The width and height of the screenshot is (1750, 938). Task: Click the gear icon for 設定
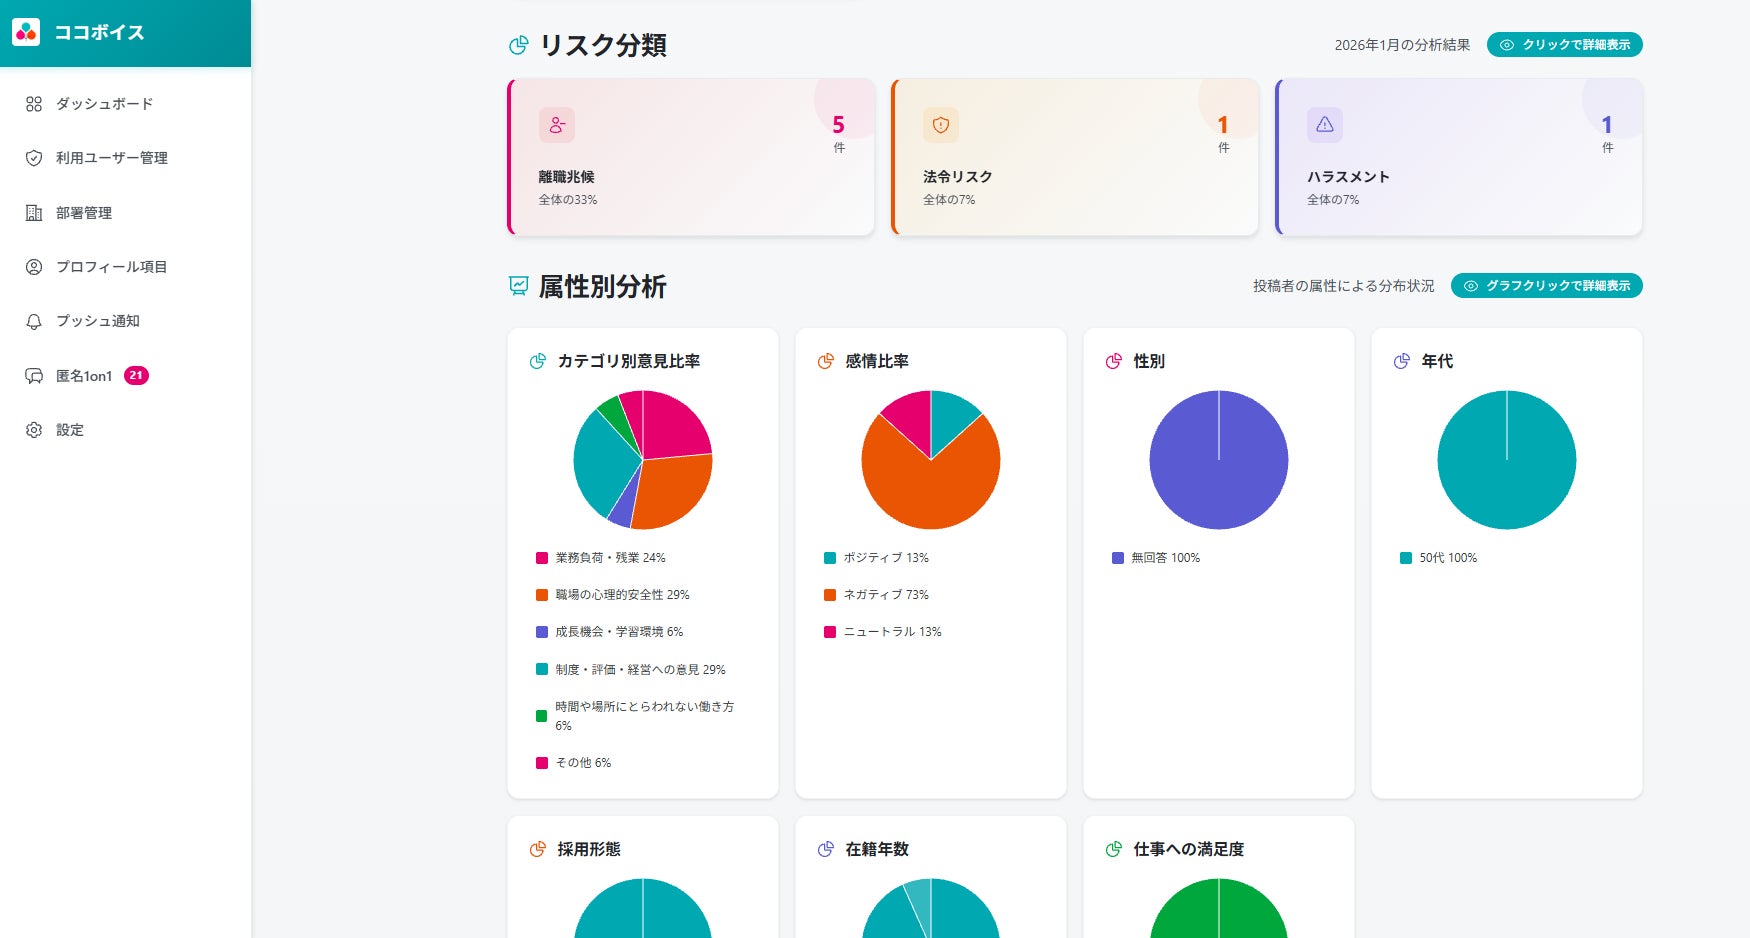(34, 430)
